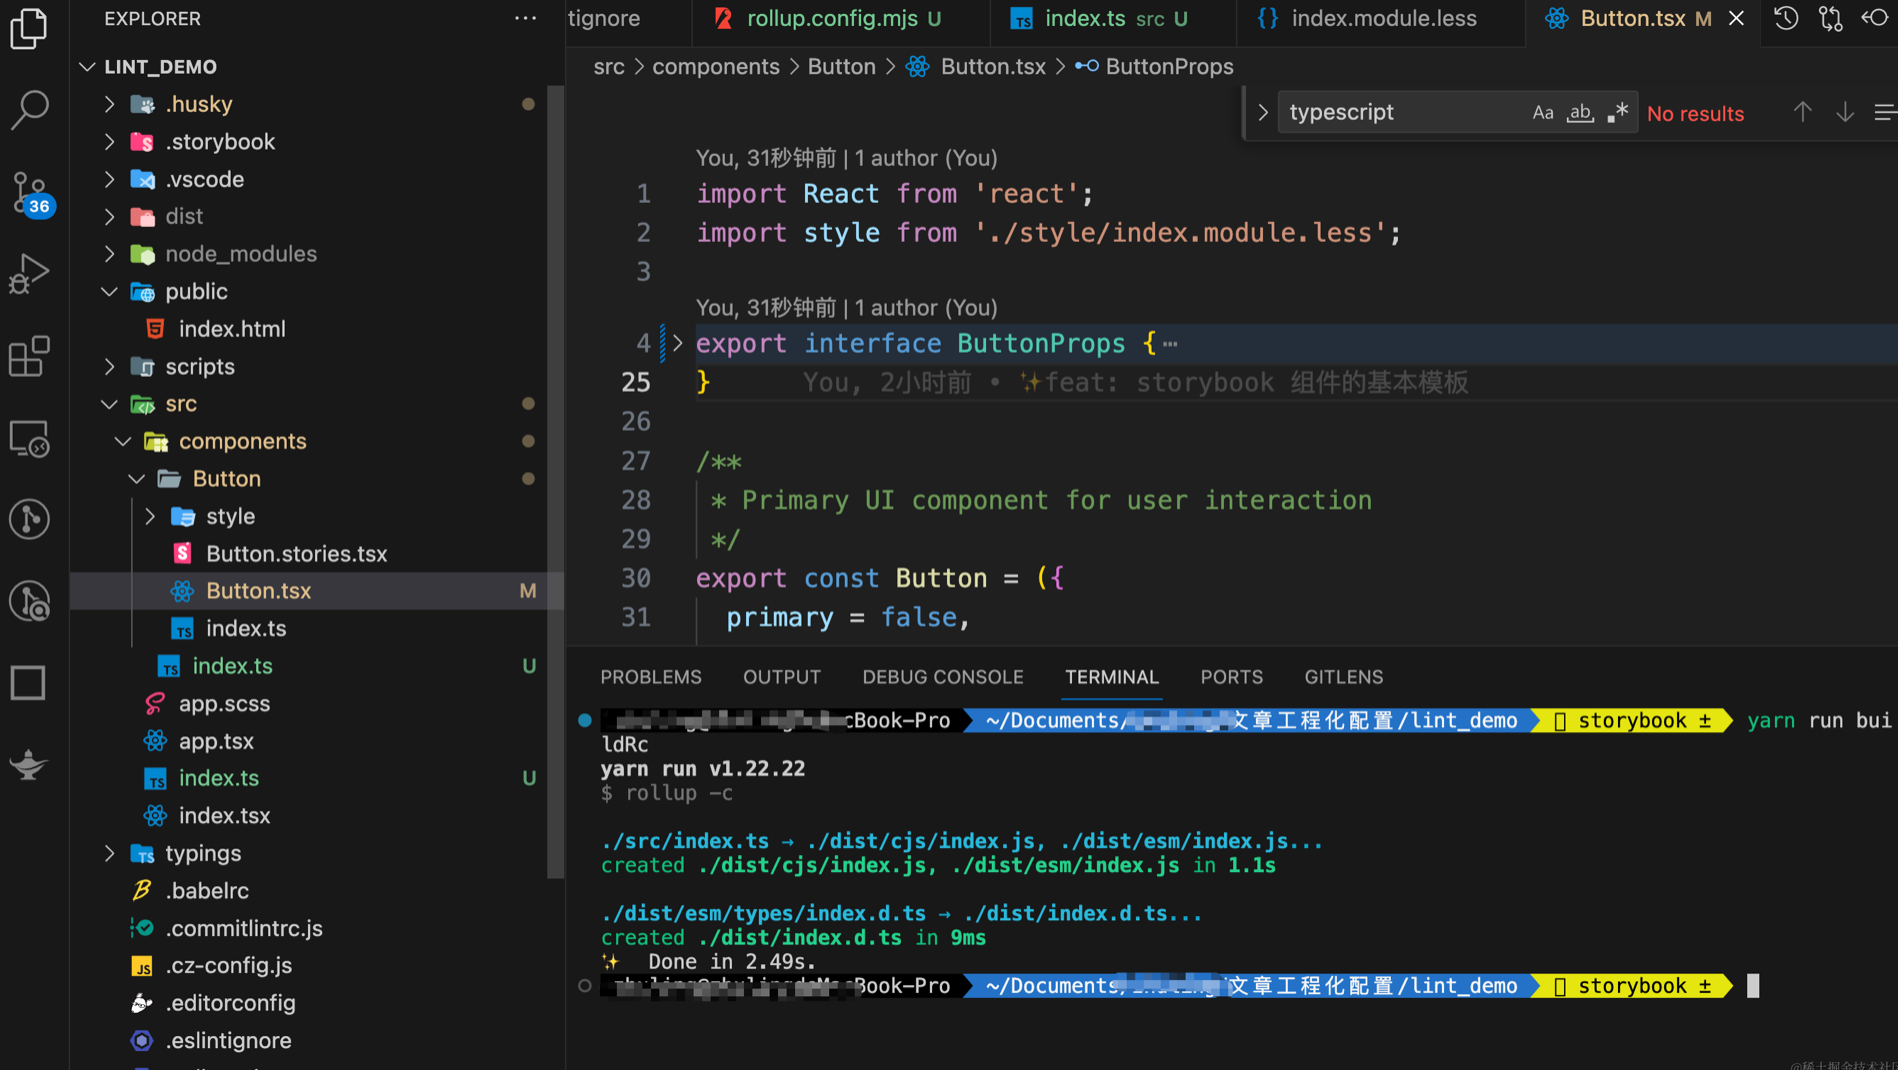The image size is (1898, 1070).
Task: Open .babelrc file
Action: [207, 891]
